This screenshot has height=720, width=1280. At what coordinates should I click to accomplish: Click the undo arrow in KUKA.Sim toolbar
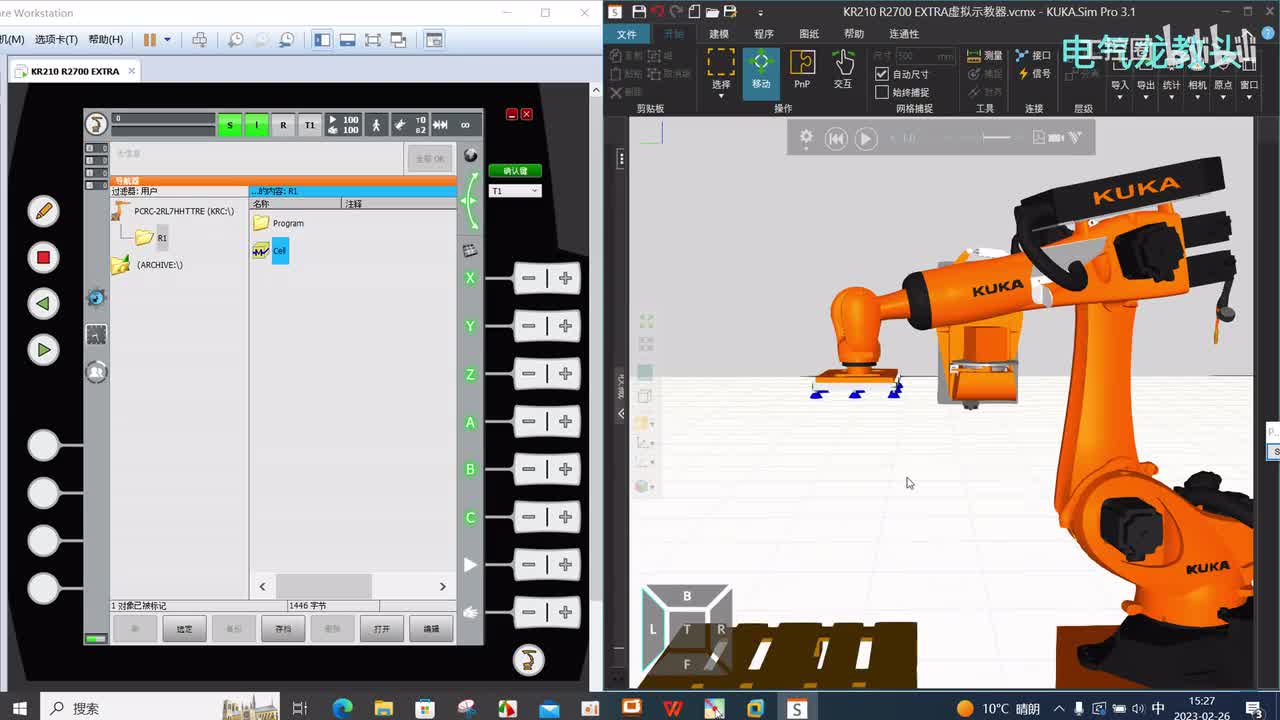pos(658,12)
